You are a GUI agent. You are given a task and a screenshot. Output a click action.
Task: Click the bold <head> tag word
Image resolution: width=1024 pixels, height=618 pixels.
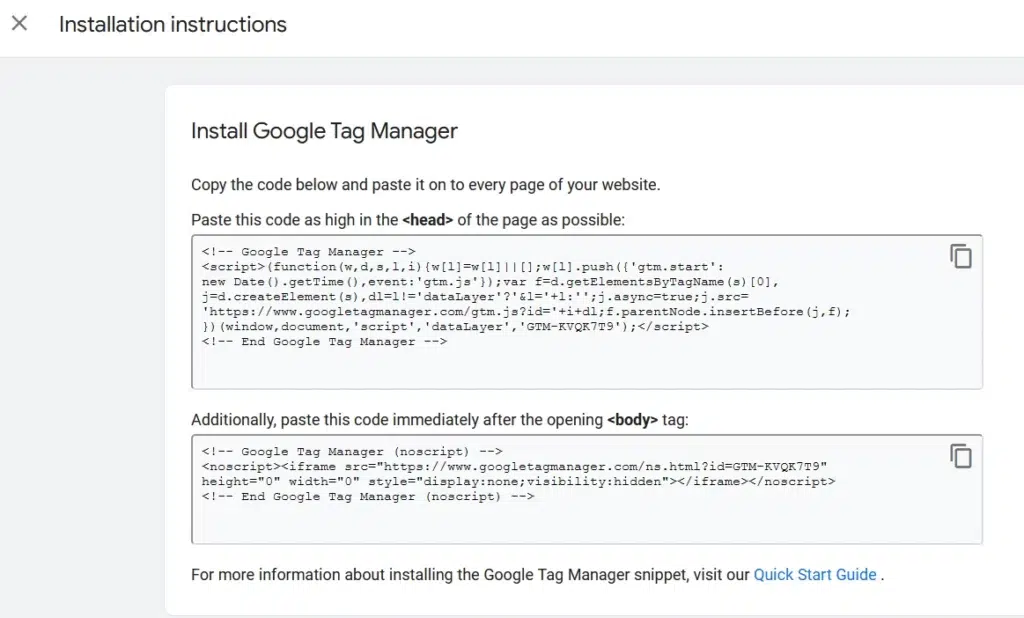click(x=428, y=220)
